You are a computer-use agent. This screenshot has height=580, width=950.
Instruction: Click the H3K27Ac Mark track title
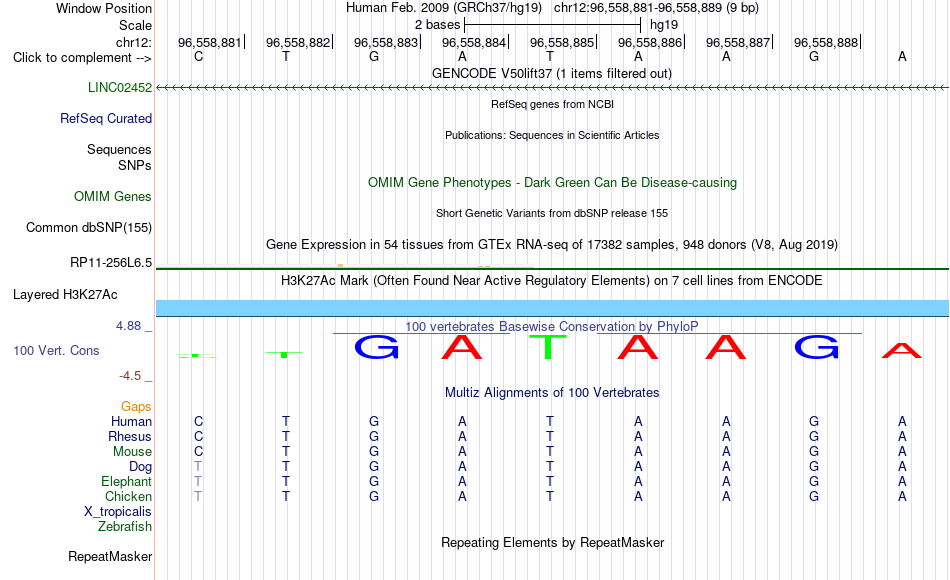pos(552,281)
